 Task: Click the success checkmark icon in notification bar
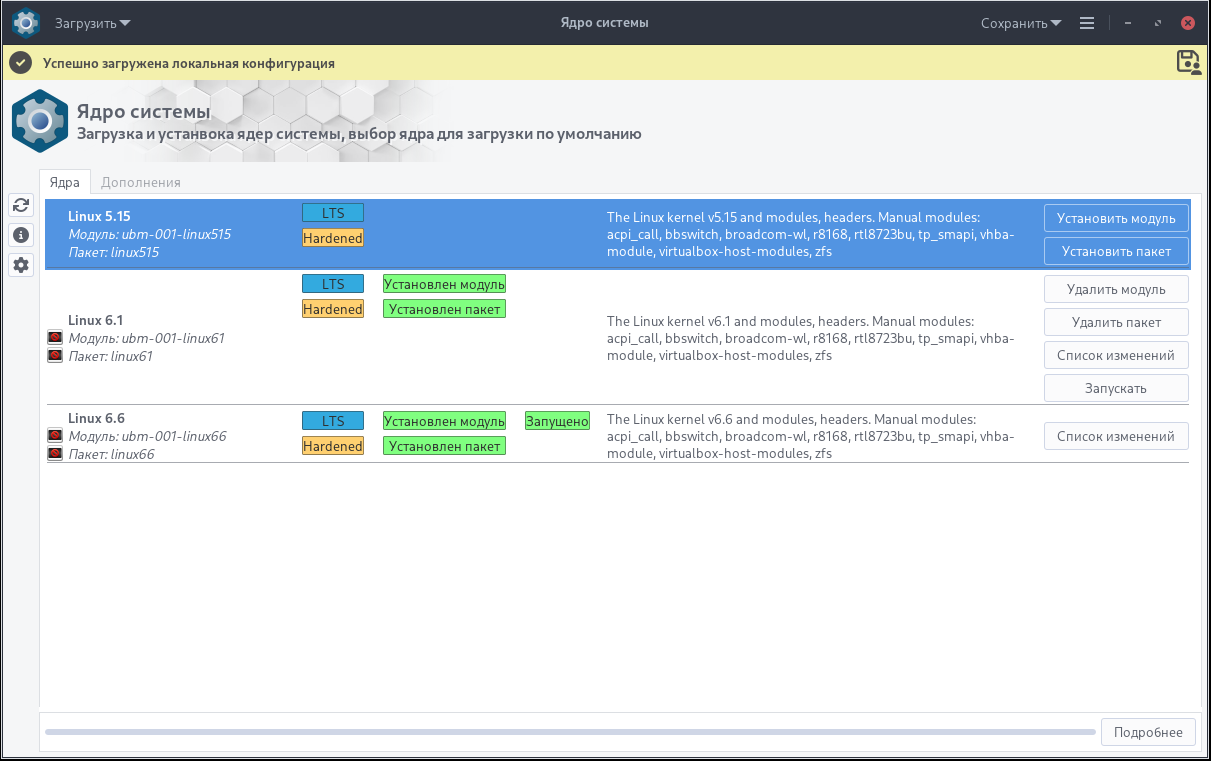coord(21,63)
